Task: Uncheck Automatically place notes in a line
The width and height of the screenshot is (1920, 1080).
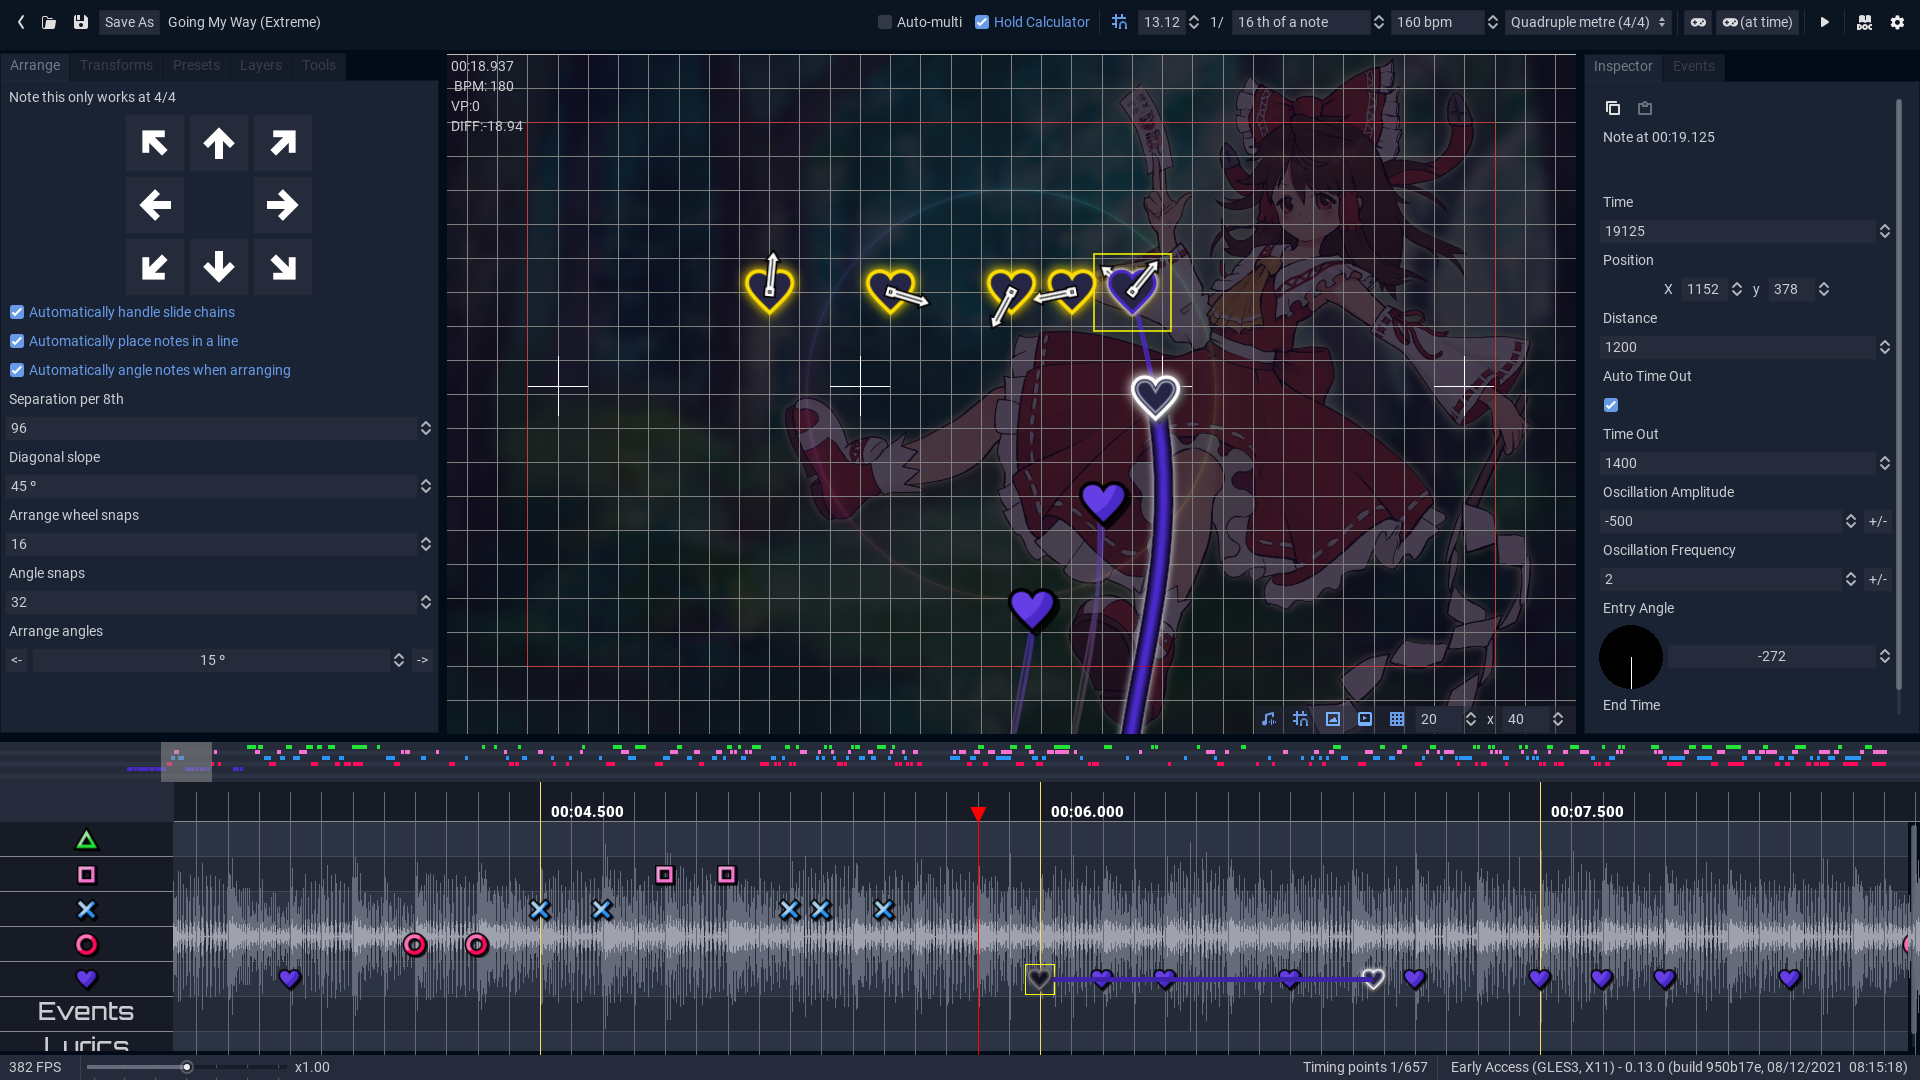Action: coord(17,341)
